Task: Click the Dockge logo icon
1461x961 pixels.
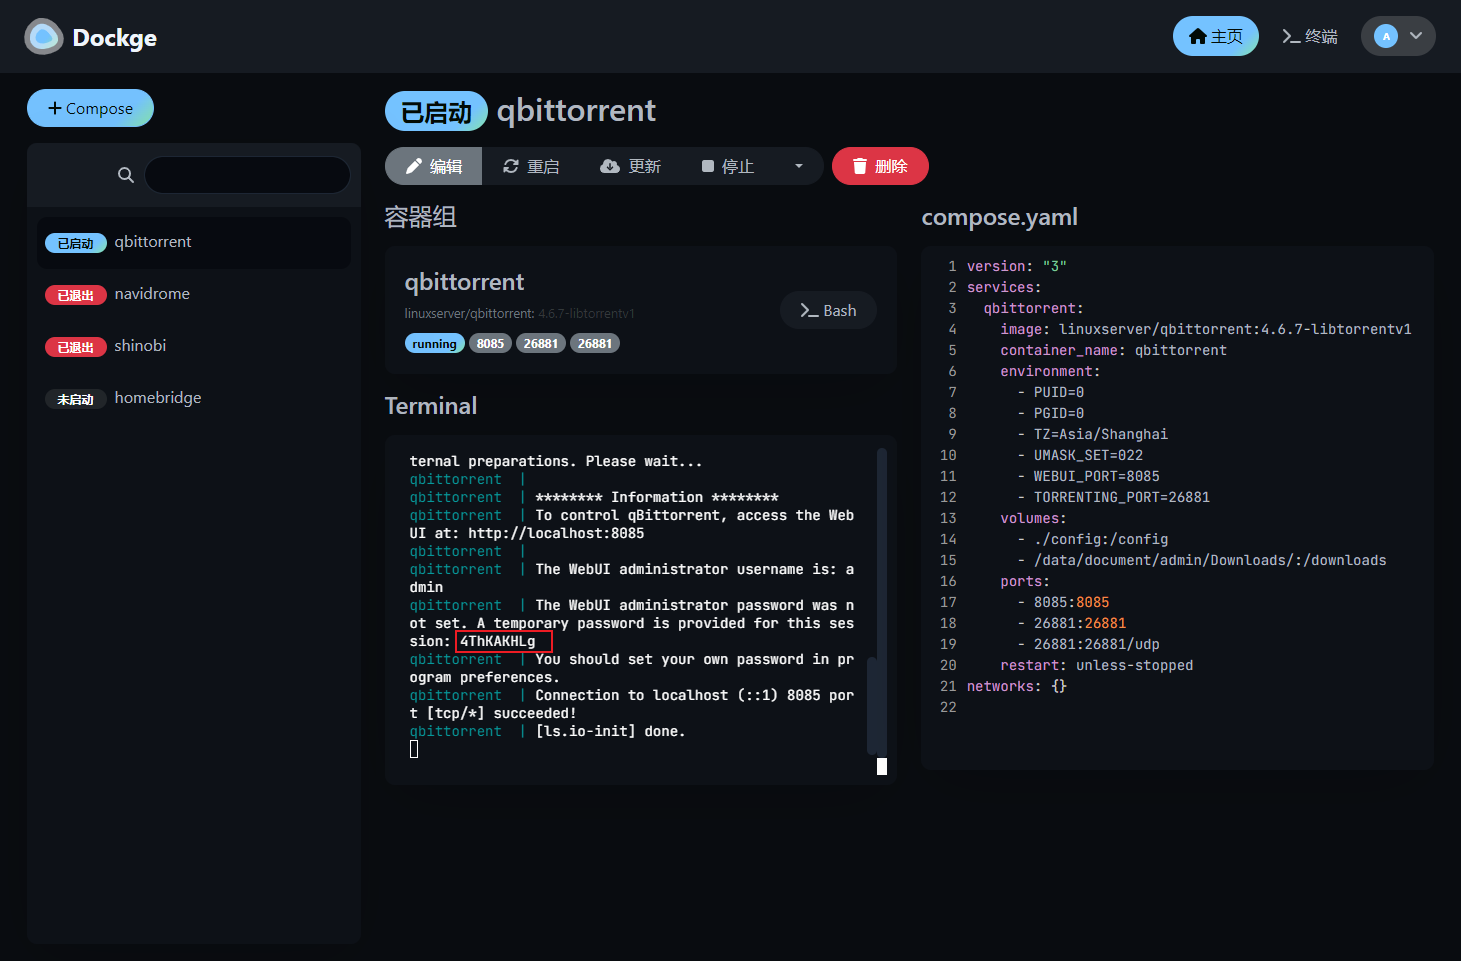Action: click(x=43, y=37)
